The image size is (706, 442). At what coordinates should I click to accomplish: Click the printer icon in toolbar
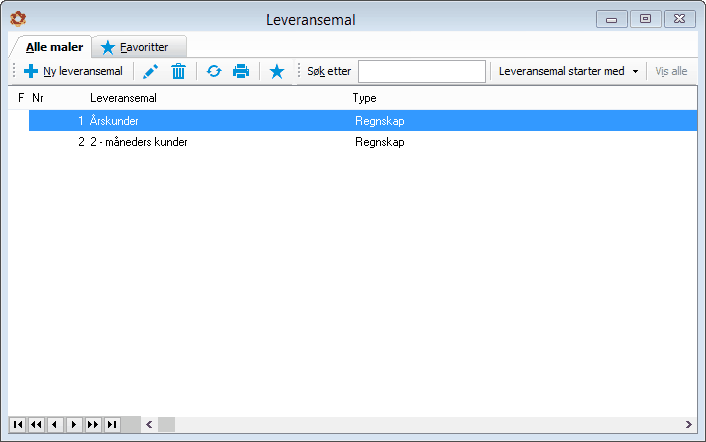[x=241, y=71]
